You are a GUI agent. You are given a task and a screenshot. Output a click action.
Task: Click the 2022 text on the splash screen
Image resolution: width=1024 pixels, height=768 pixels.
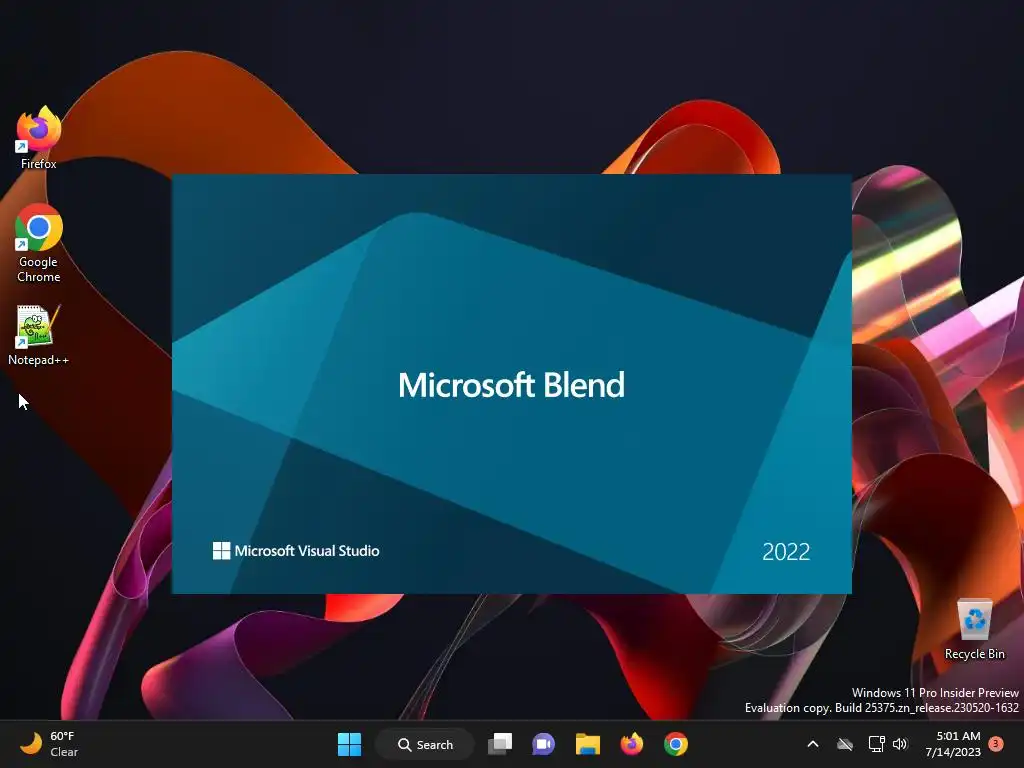click(x=786, y=552)
